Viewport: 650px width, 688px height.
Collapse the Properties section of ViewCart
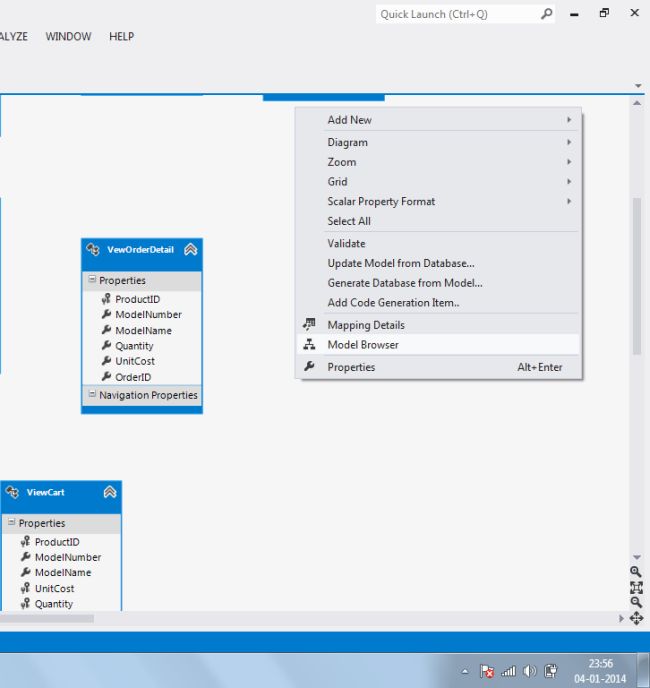12,522
